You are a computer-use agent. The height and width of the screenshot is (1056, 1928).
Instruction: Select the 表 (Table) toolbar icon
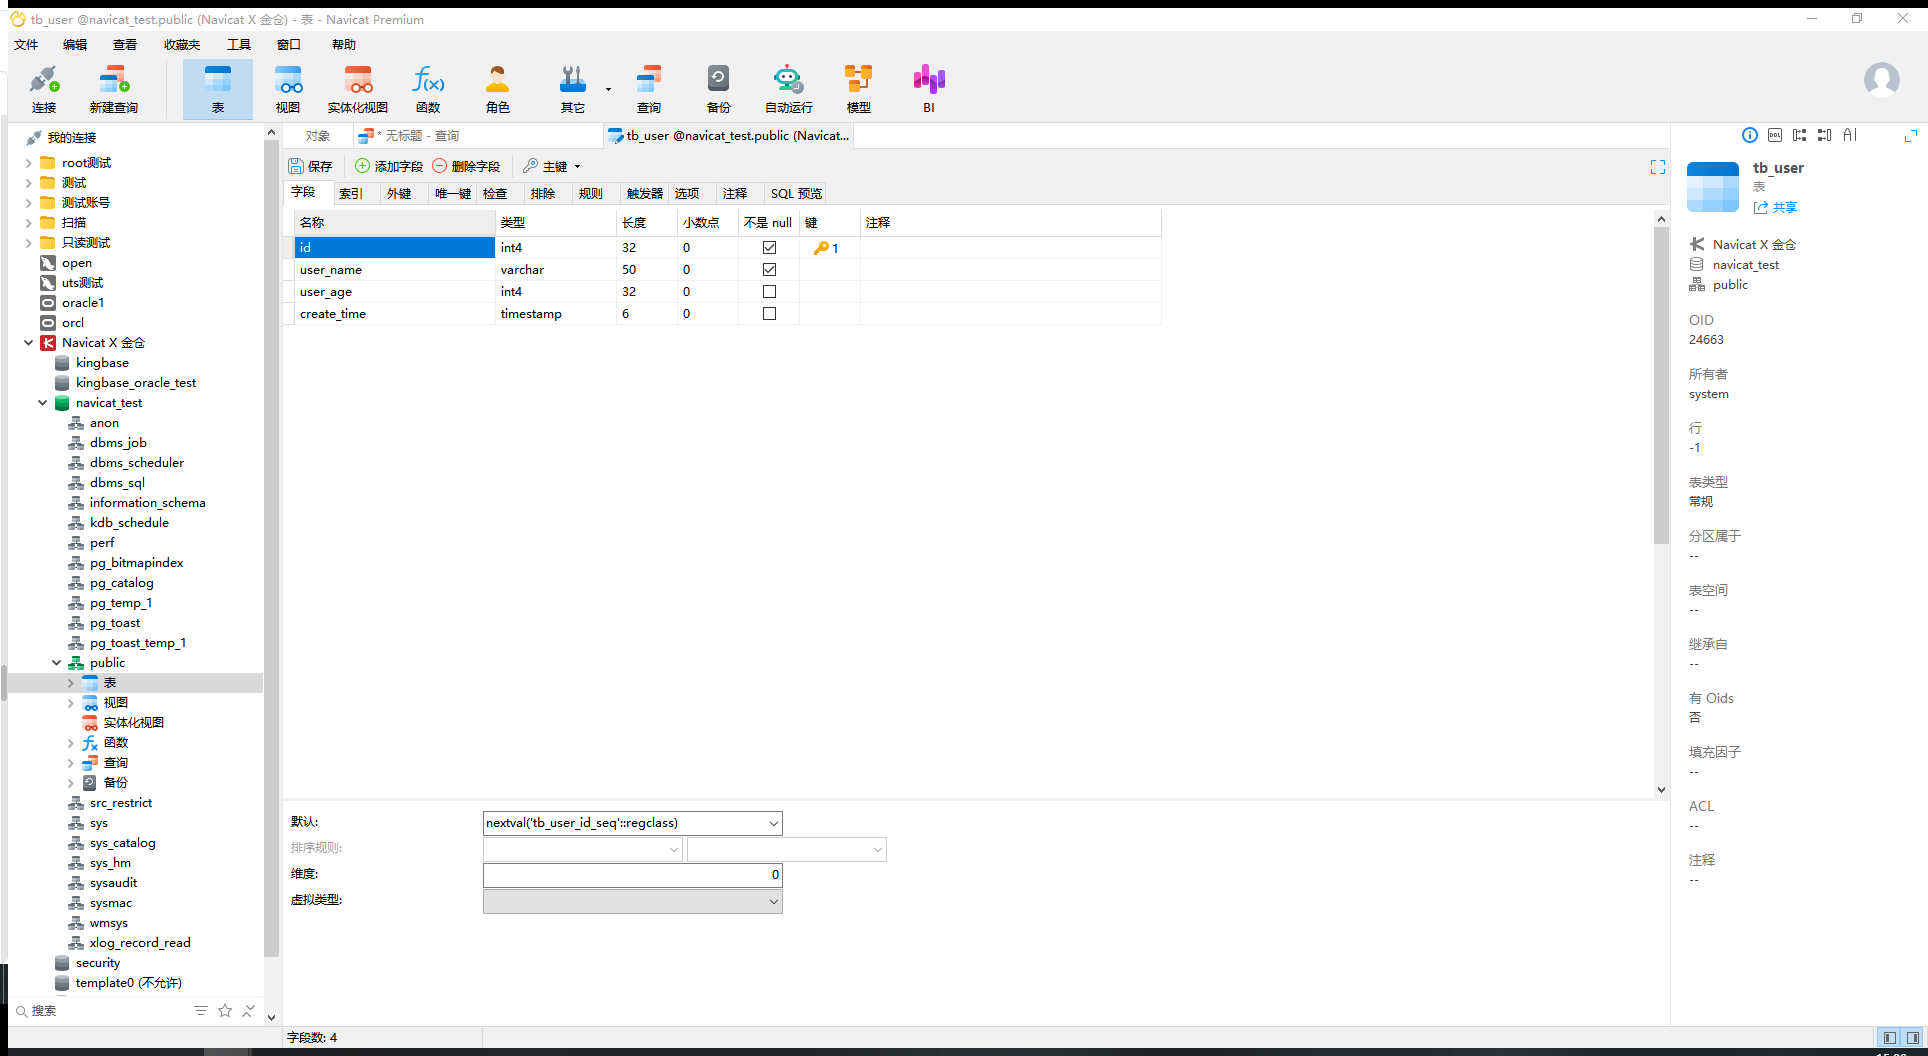pyautogui.click(x=218, y=89)
